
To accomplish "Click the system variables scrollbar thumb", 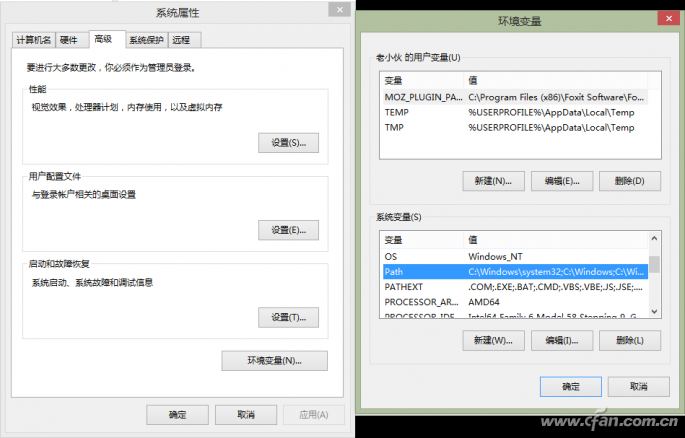I will click(x=654, y=264).
